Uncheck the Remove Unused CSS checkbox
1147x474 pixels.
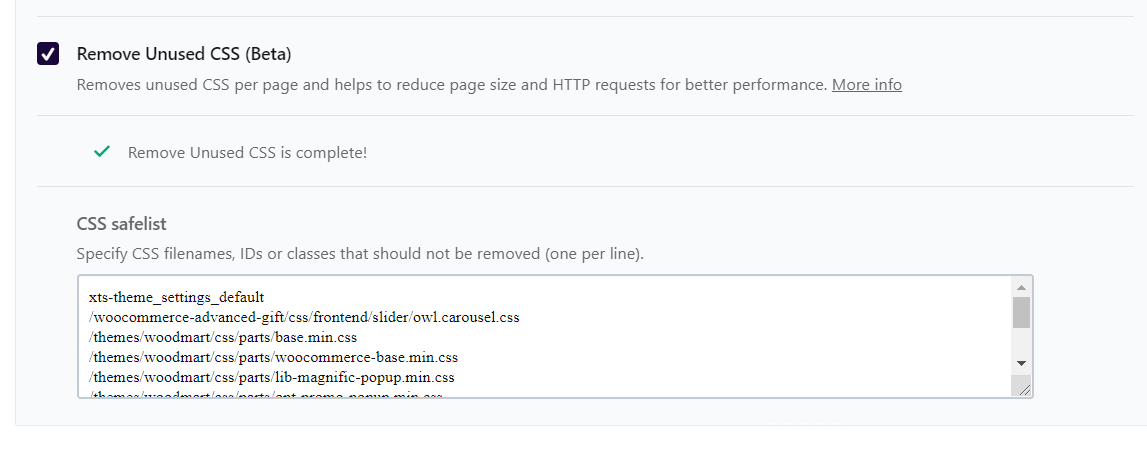48,54
